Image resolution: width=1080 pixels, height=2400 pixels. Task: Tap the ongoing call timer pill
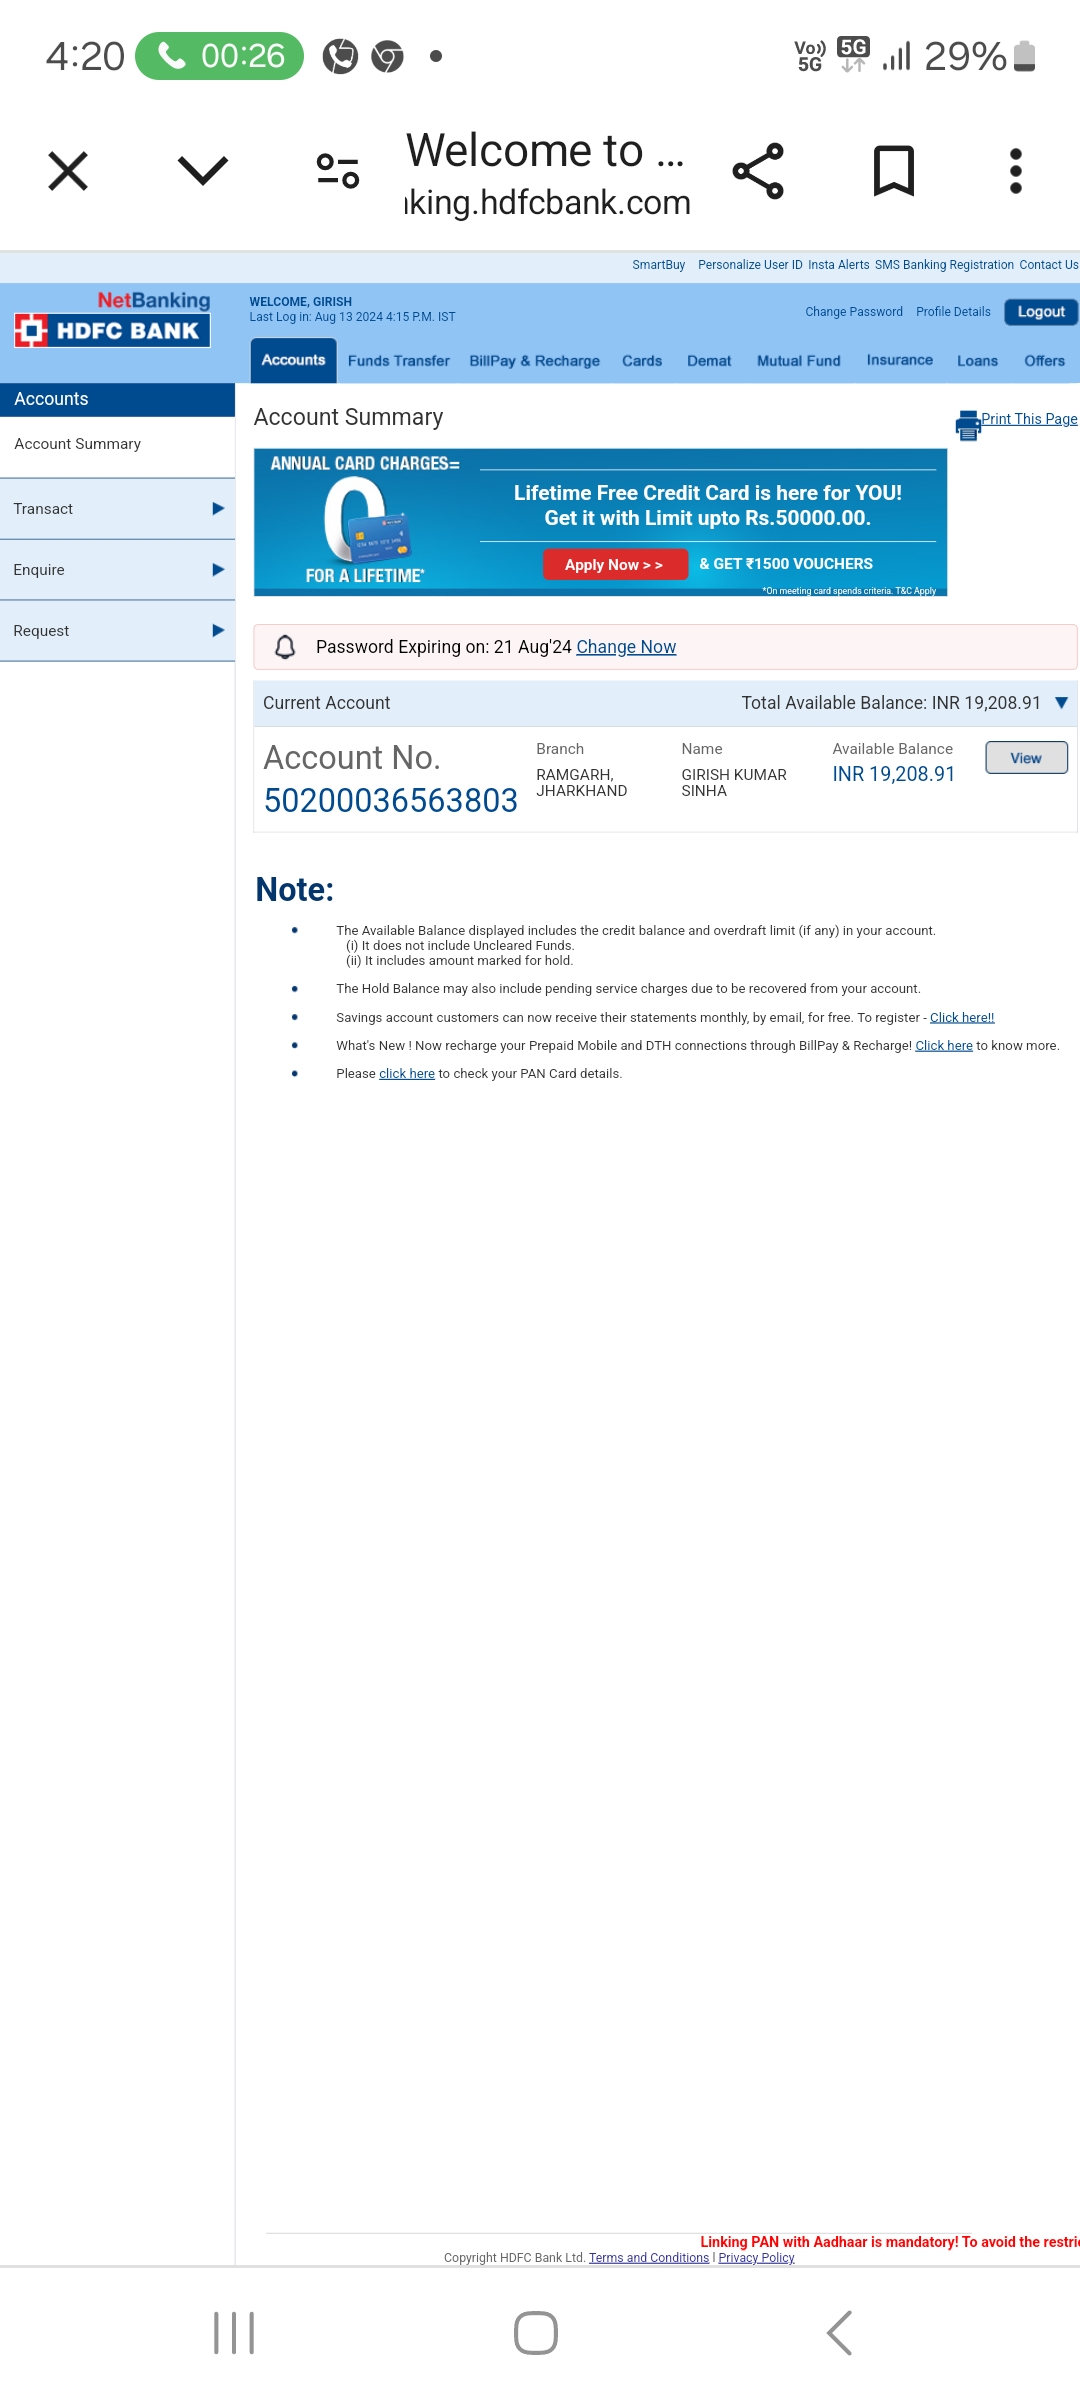(219, 56)
